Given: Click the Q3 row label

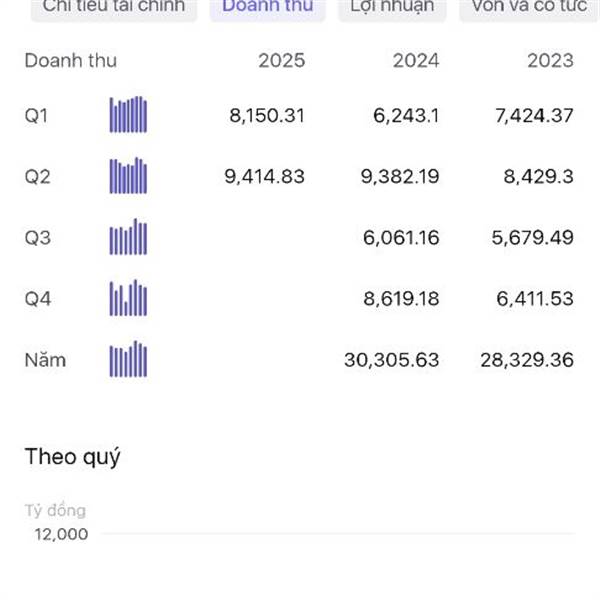Looking at the screenshot, I should click(37, 238).
